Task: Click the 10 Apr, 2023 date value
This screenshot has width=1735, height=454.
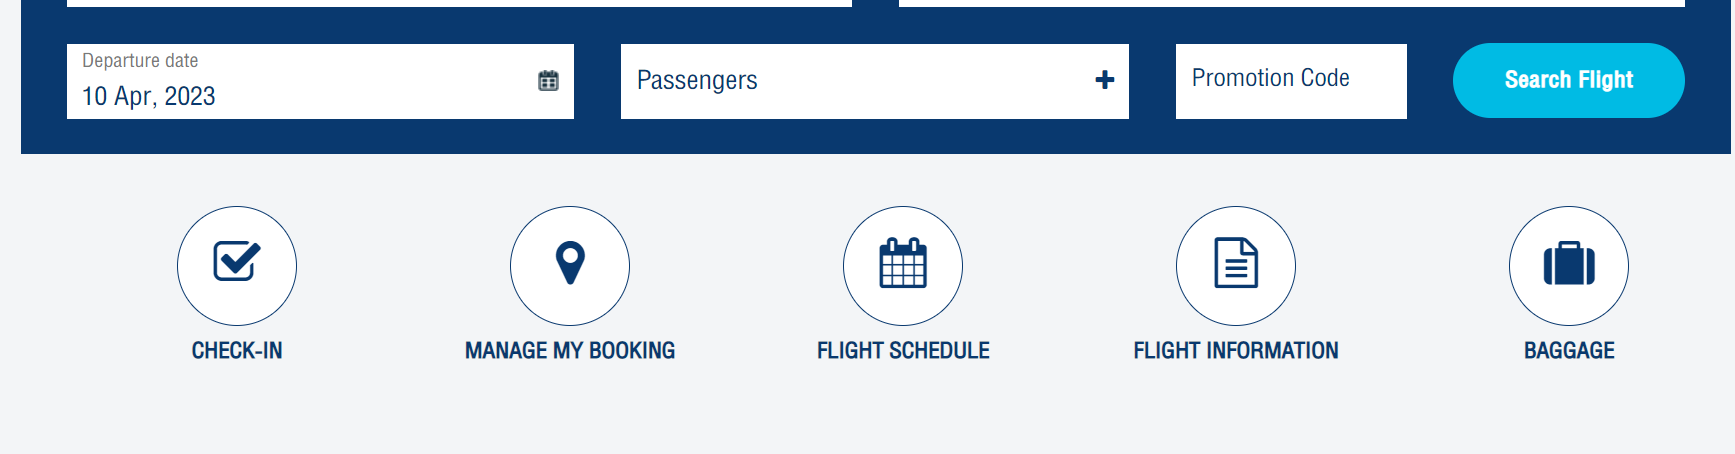Action: (x=149, y=96)
